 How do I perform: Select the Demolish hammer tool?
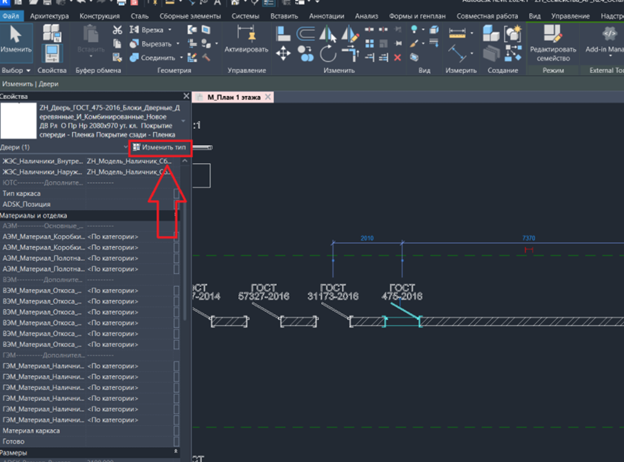[206, 58]
